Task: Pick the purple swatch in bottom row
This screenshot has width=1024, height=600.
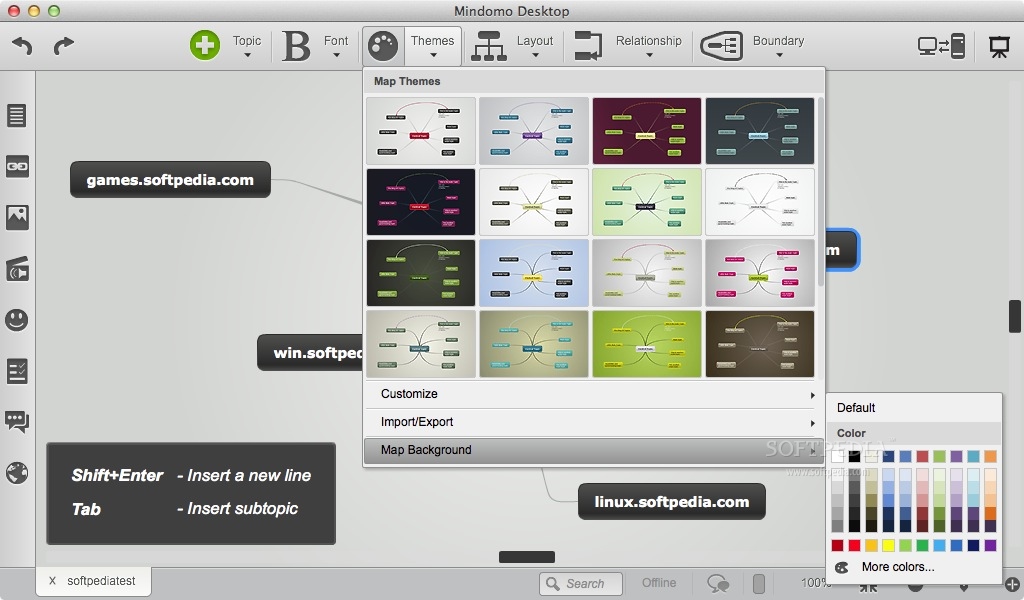Action: [x=991, y=545]
